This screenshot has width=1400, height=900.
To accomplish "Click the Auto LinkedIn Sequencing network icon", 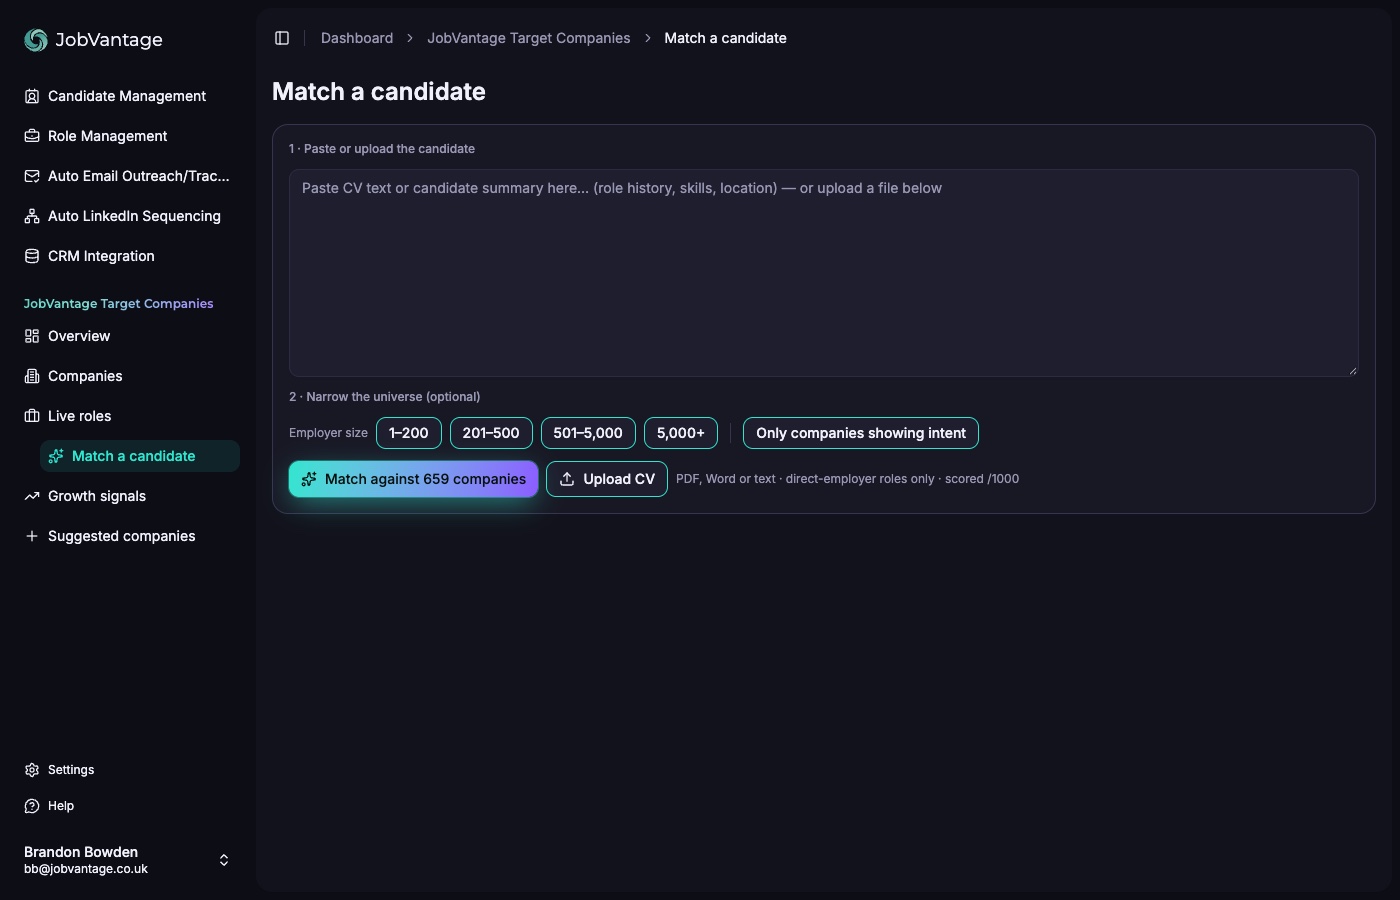I will pyautogui.click(x=32, y=216).
